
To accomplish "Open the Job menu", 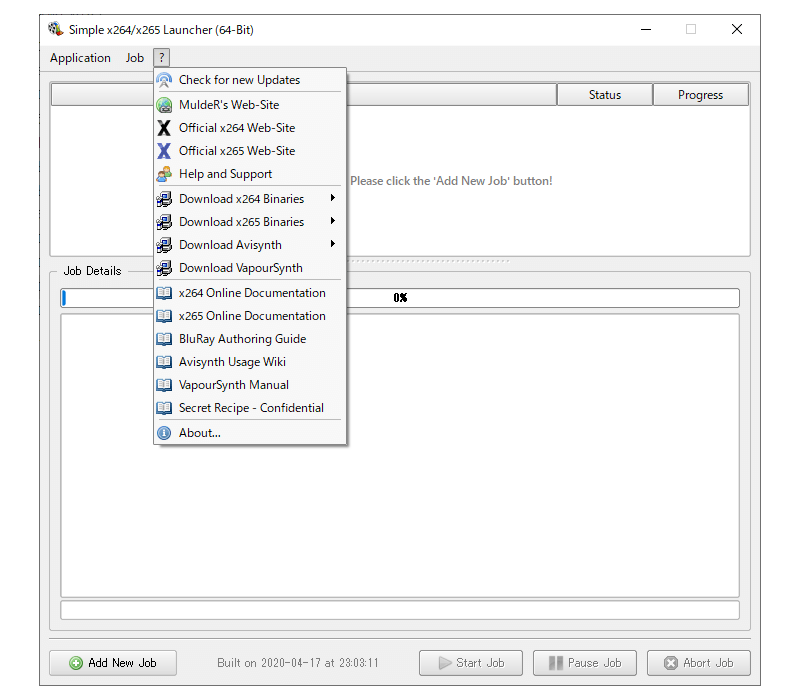I will 135,58.
